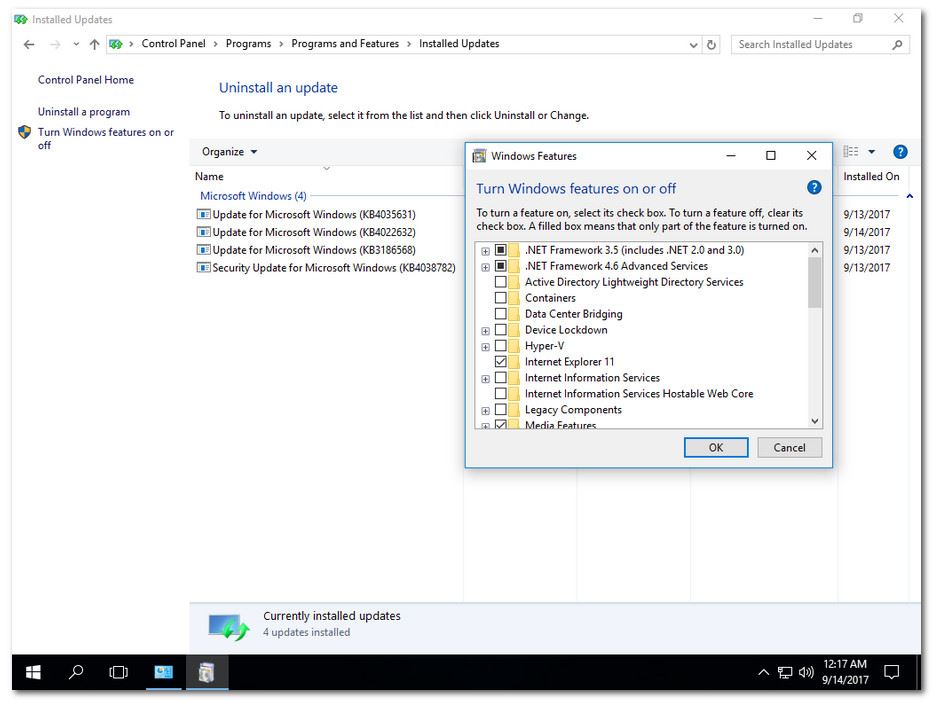Screen dimensions: 935x701
Task: Open the Action Center notifications icon
Action: pos(891,672)
